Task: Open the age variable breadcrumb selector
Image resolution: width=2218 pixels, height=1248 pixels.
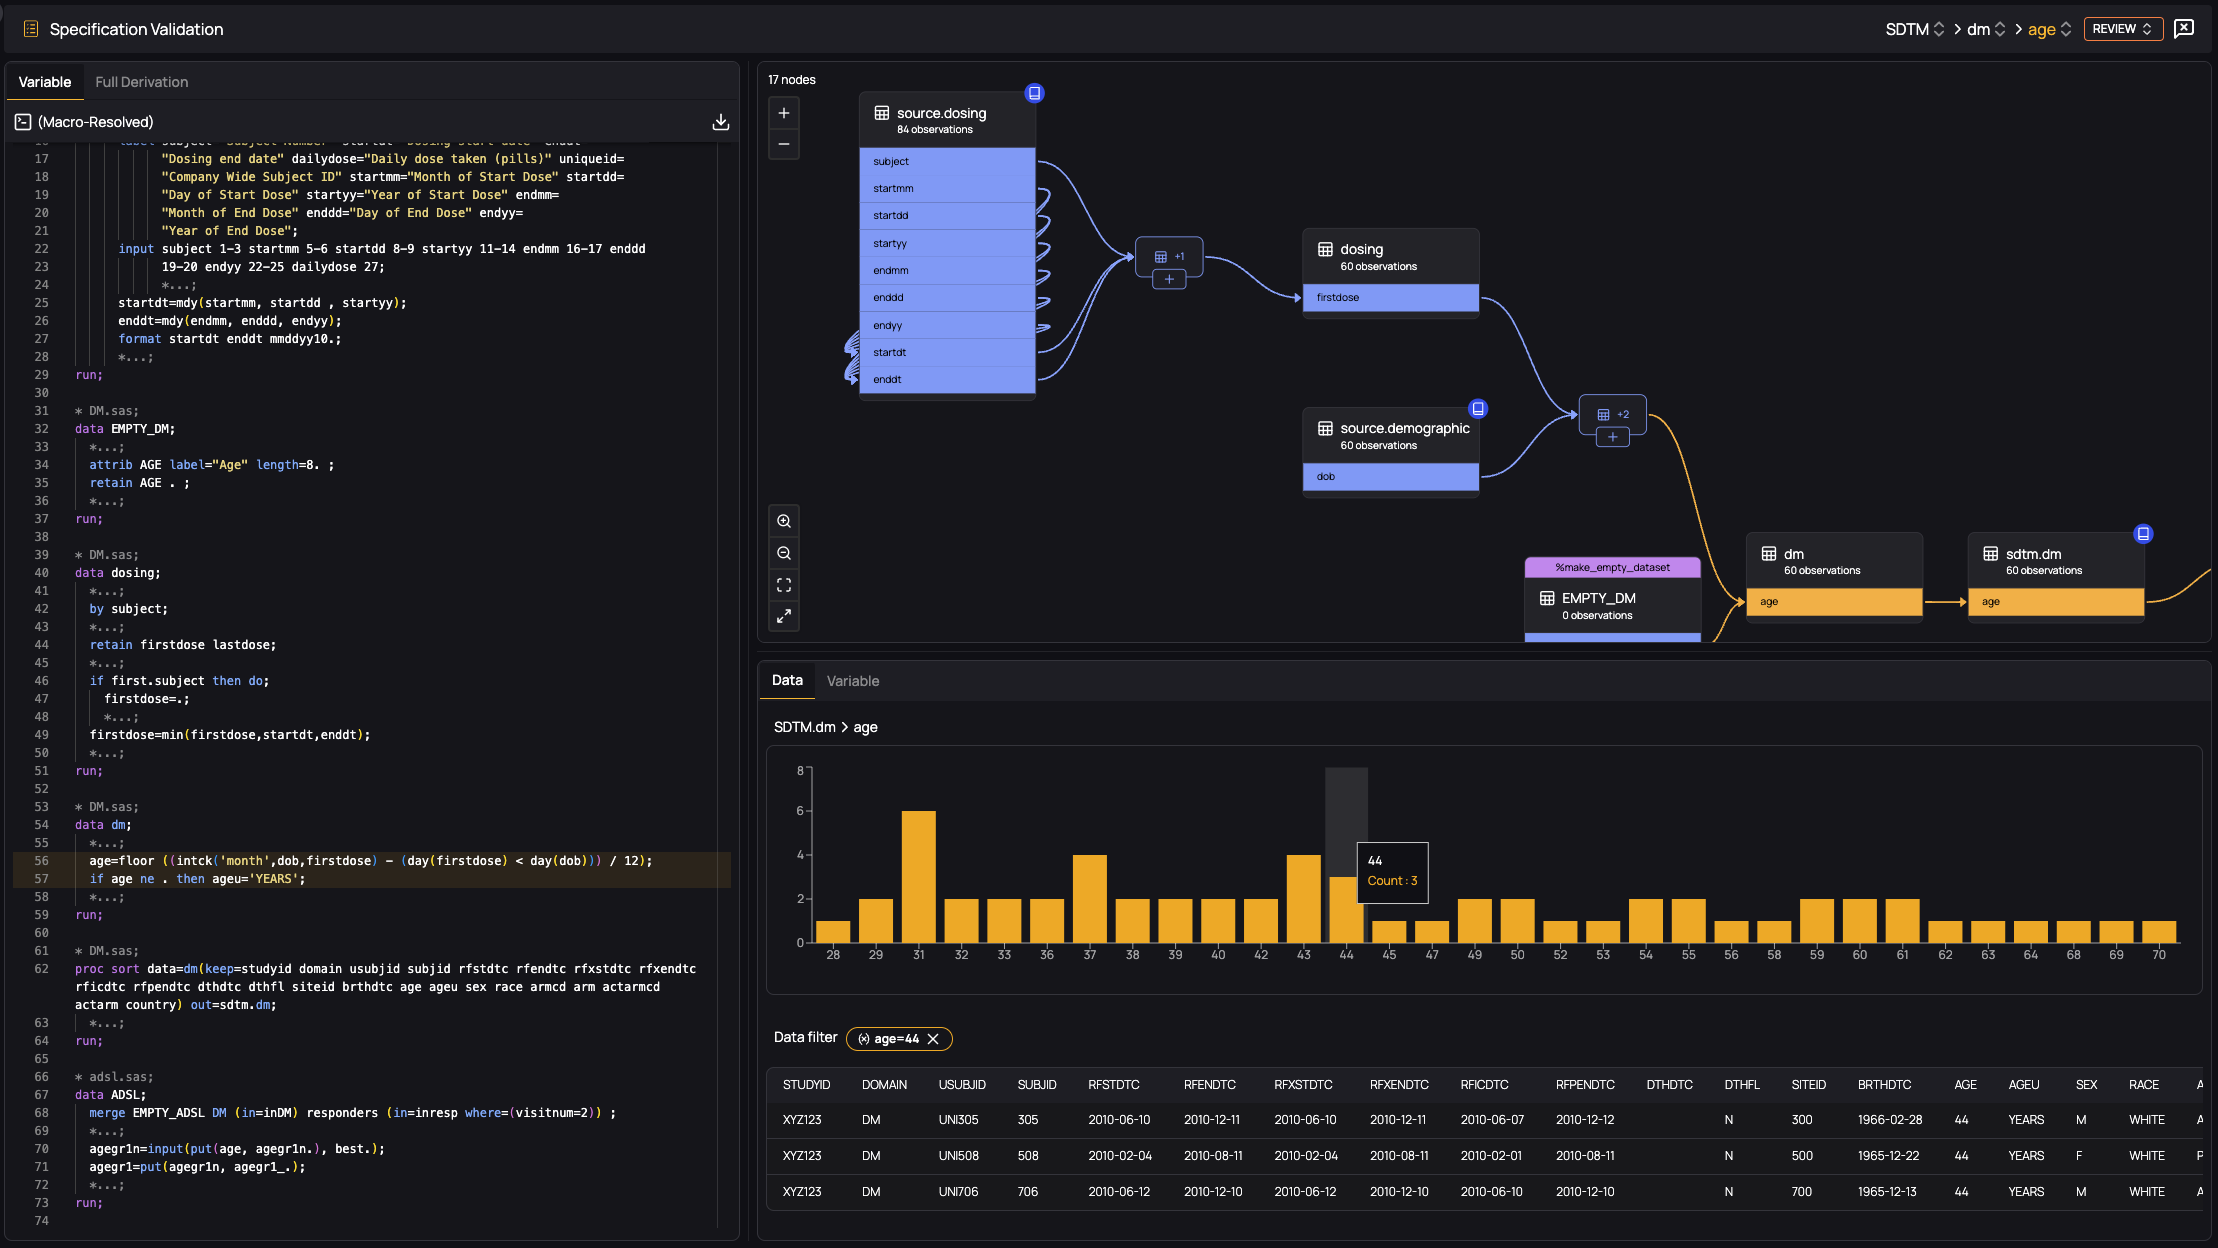Action: (2049, 29)
